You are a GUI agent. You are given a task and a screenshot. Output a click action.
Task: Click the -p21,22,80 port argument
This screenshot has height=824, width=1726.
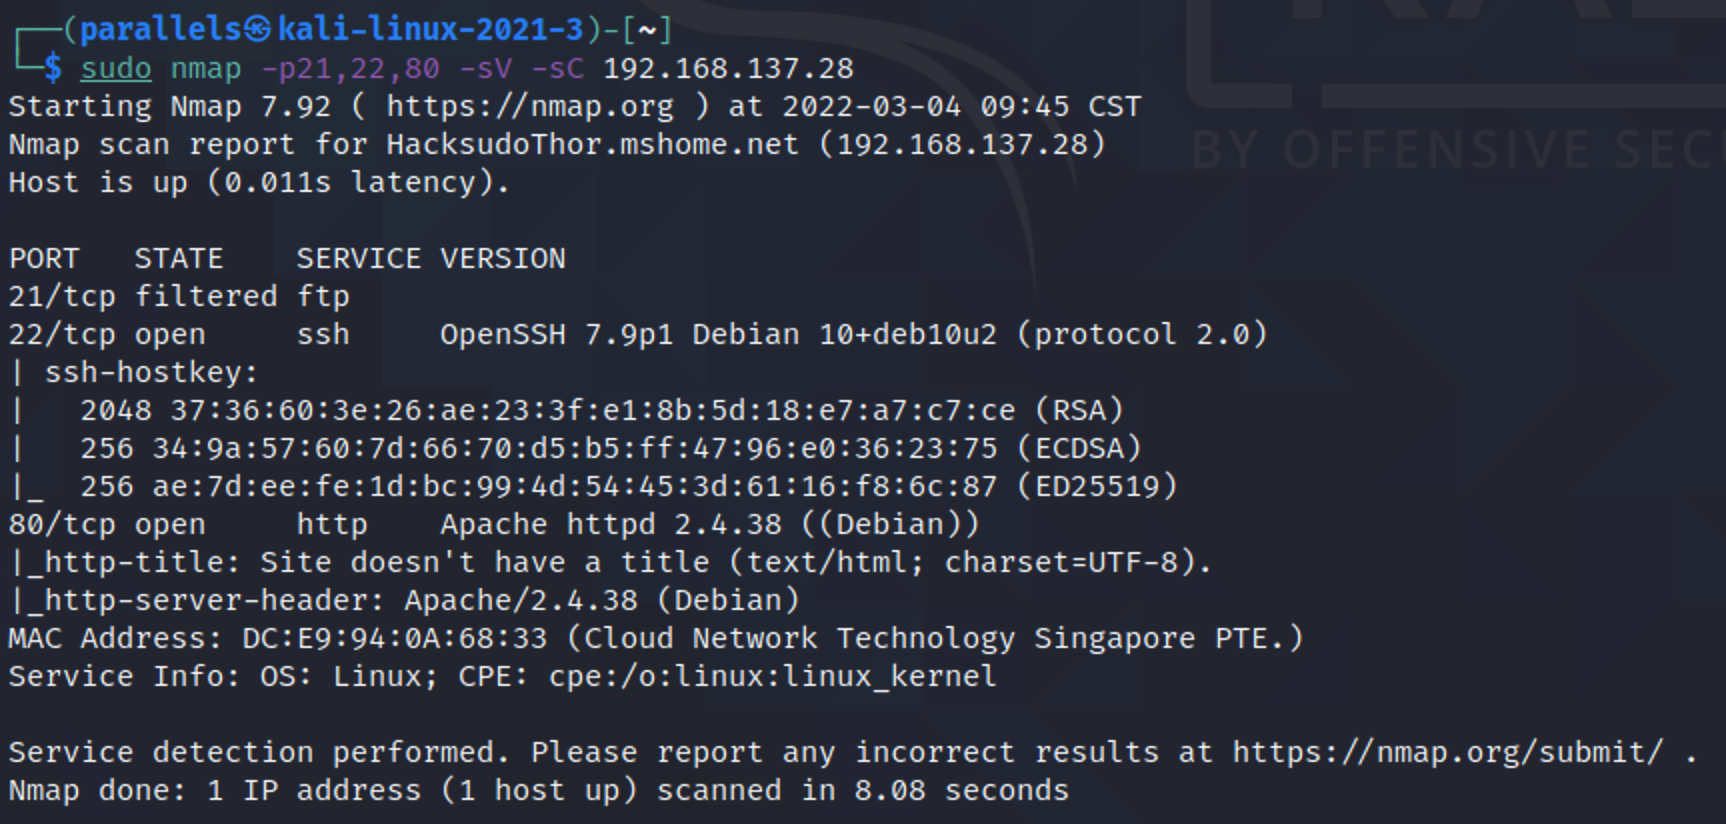350,68
